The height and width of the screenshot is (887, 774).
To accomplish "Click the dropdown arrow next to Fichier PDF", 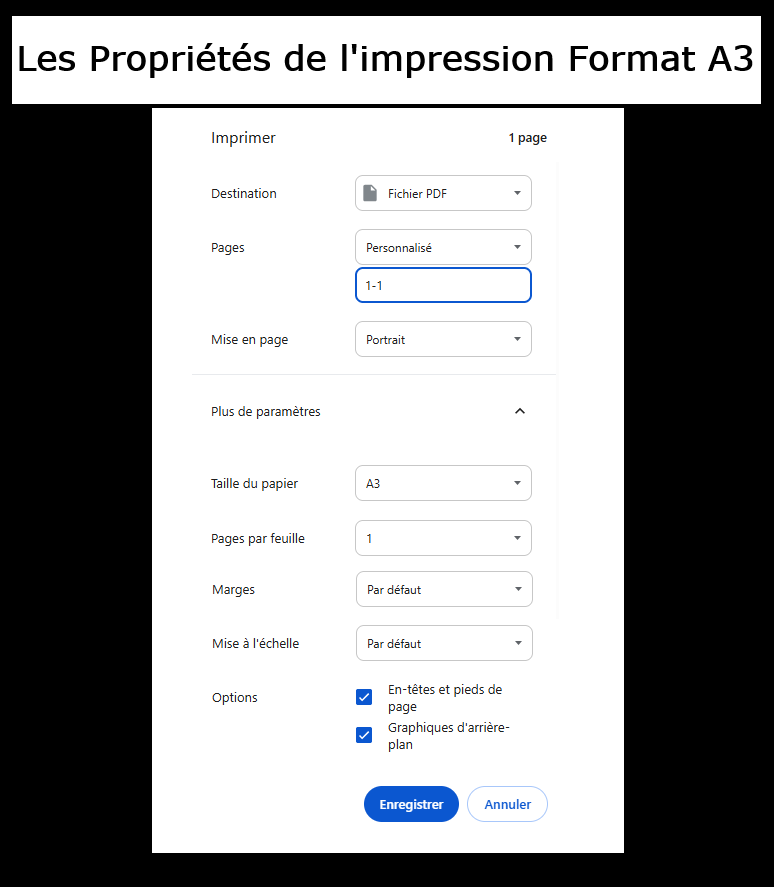I will pos(517,192).
